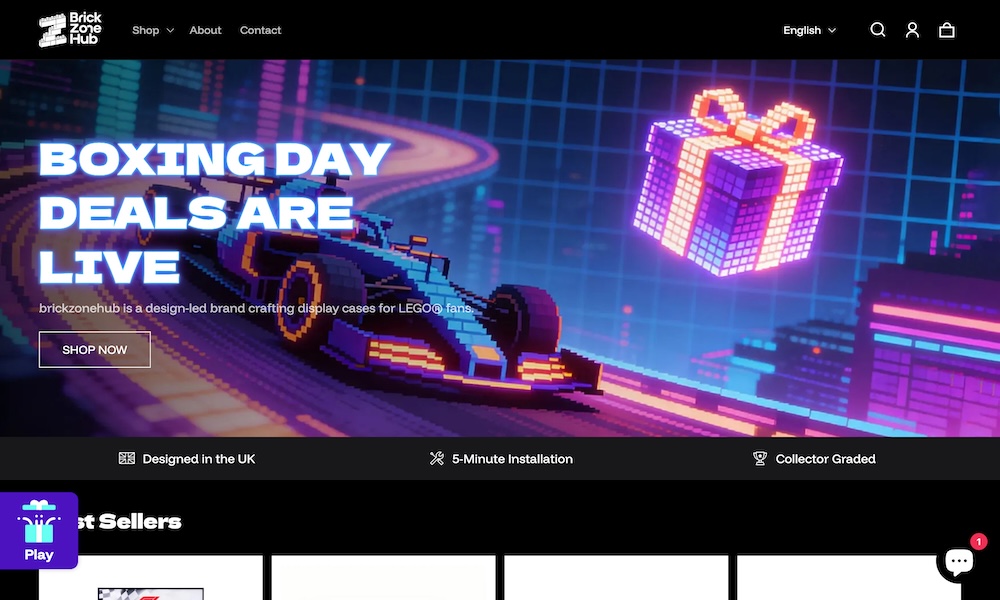This screenshot has height=600, width=1000.
Task: Click the tools installation icon
Action: (x=437, y=458)
